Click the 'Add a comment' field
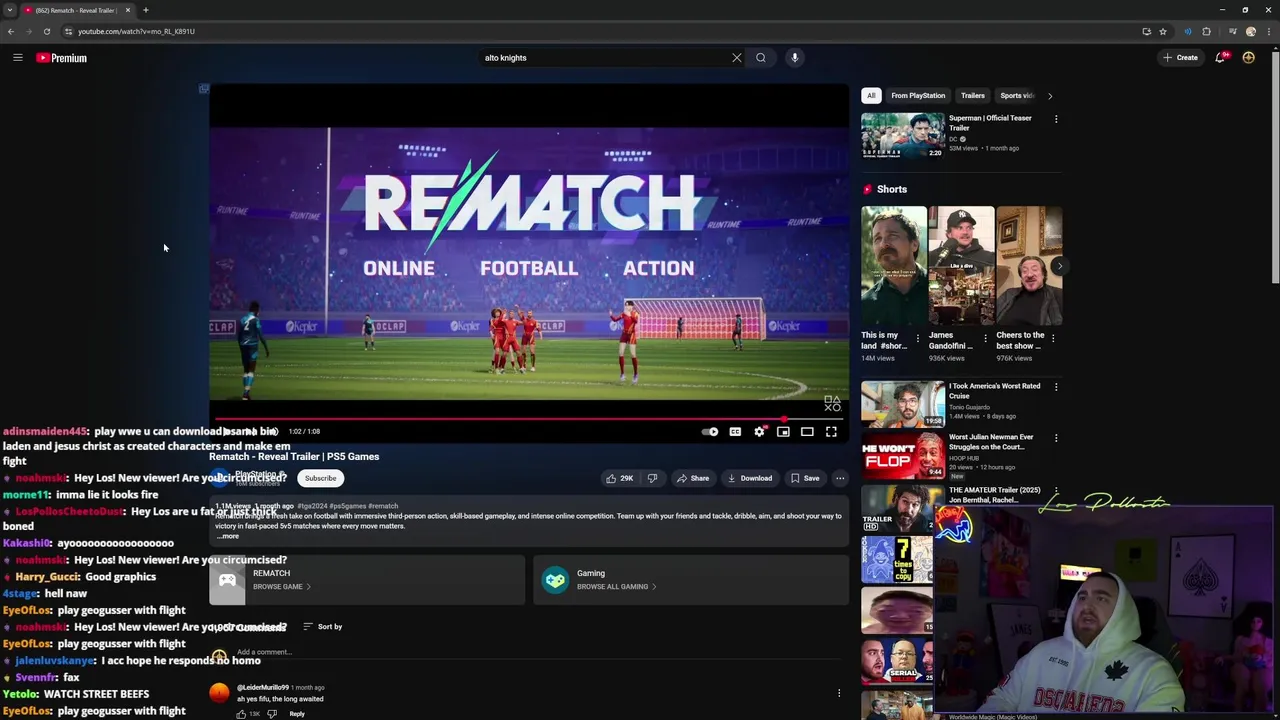The height and width of the screenshot is (720, 1280). [540, 652]
